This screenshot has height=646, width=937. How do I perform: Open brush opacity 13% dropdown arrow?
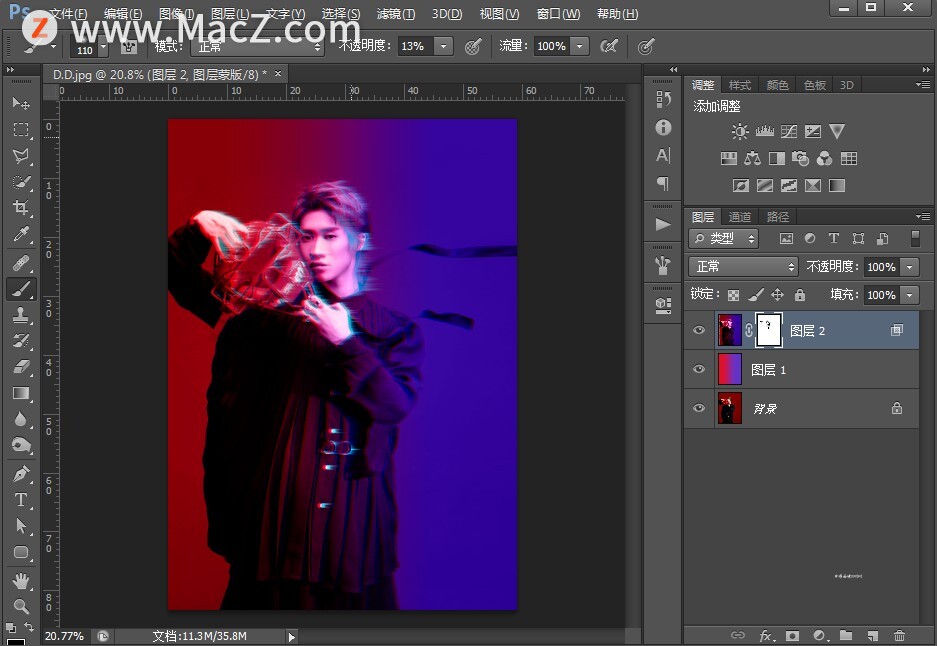point(443,46)
